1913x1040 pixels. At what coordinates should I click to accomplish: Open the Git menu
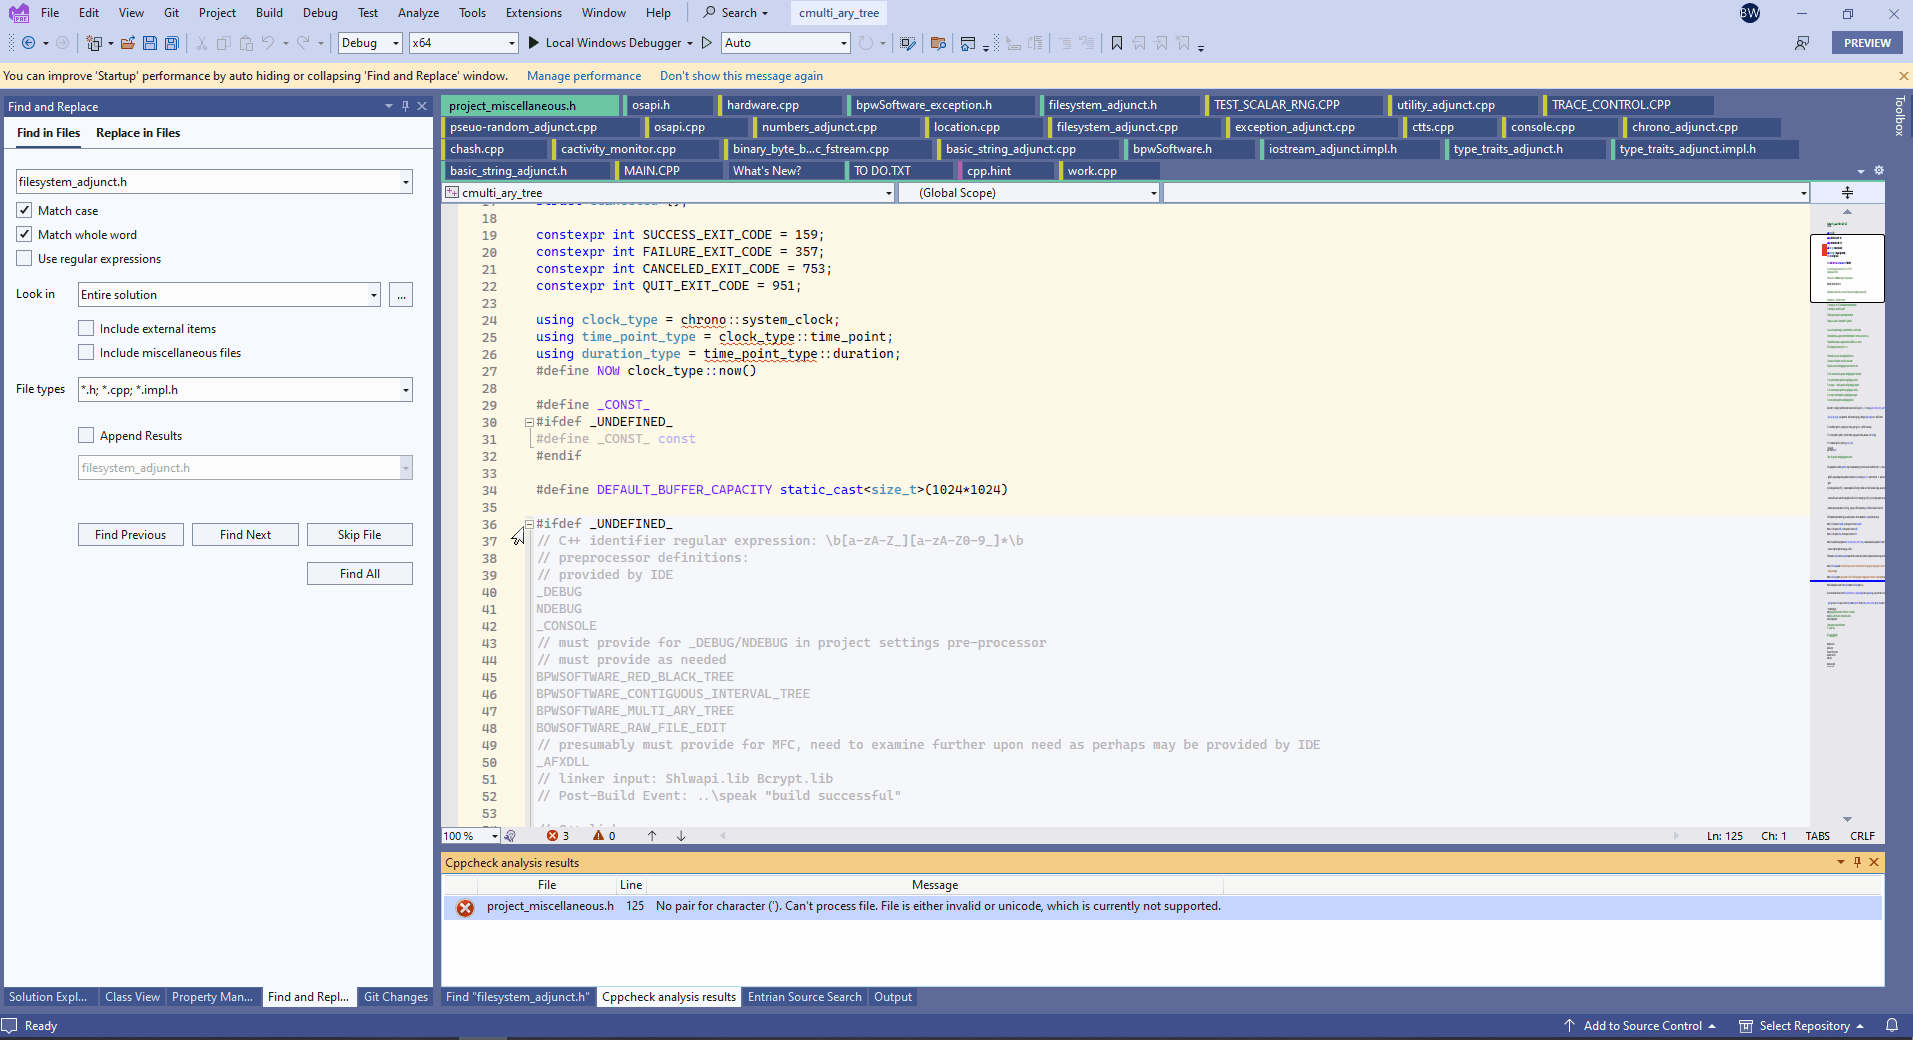(170, 13)
